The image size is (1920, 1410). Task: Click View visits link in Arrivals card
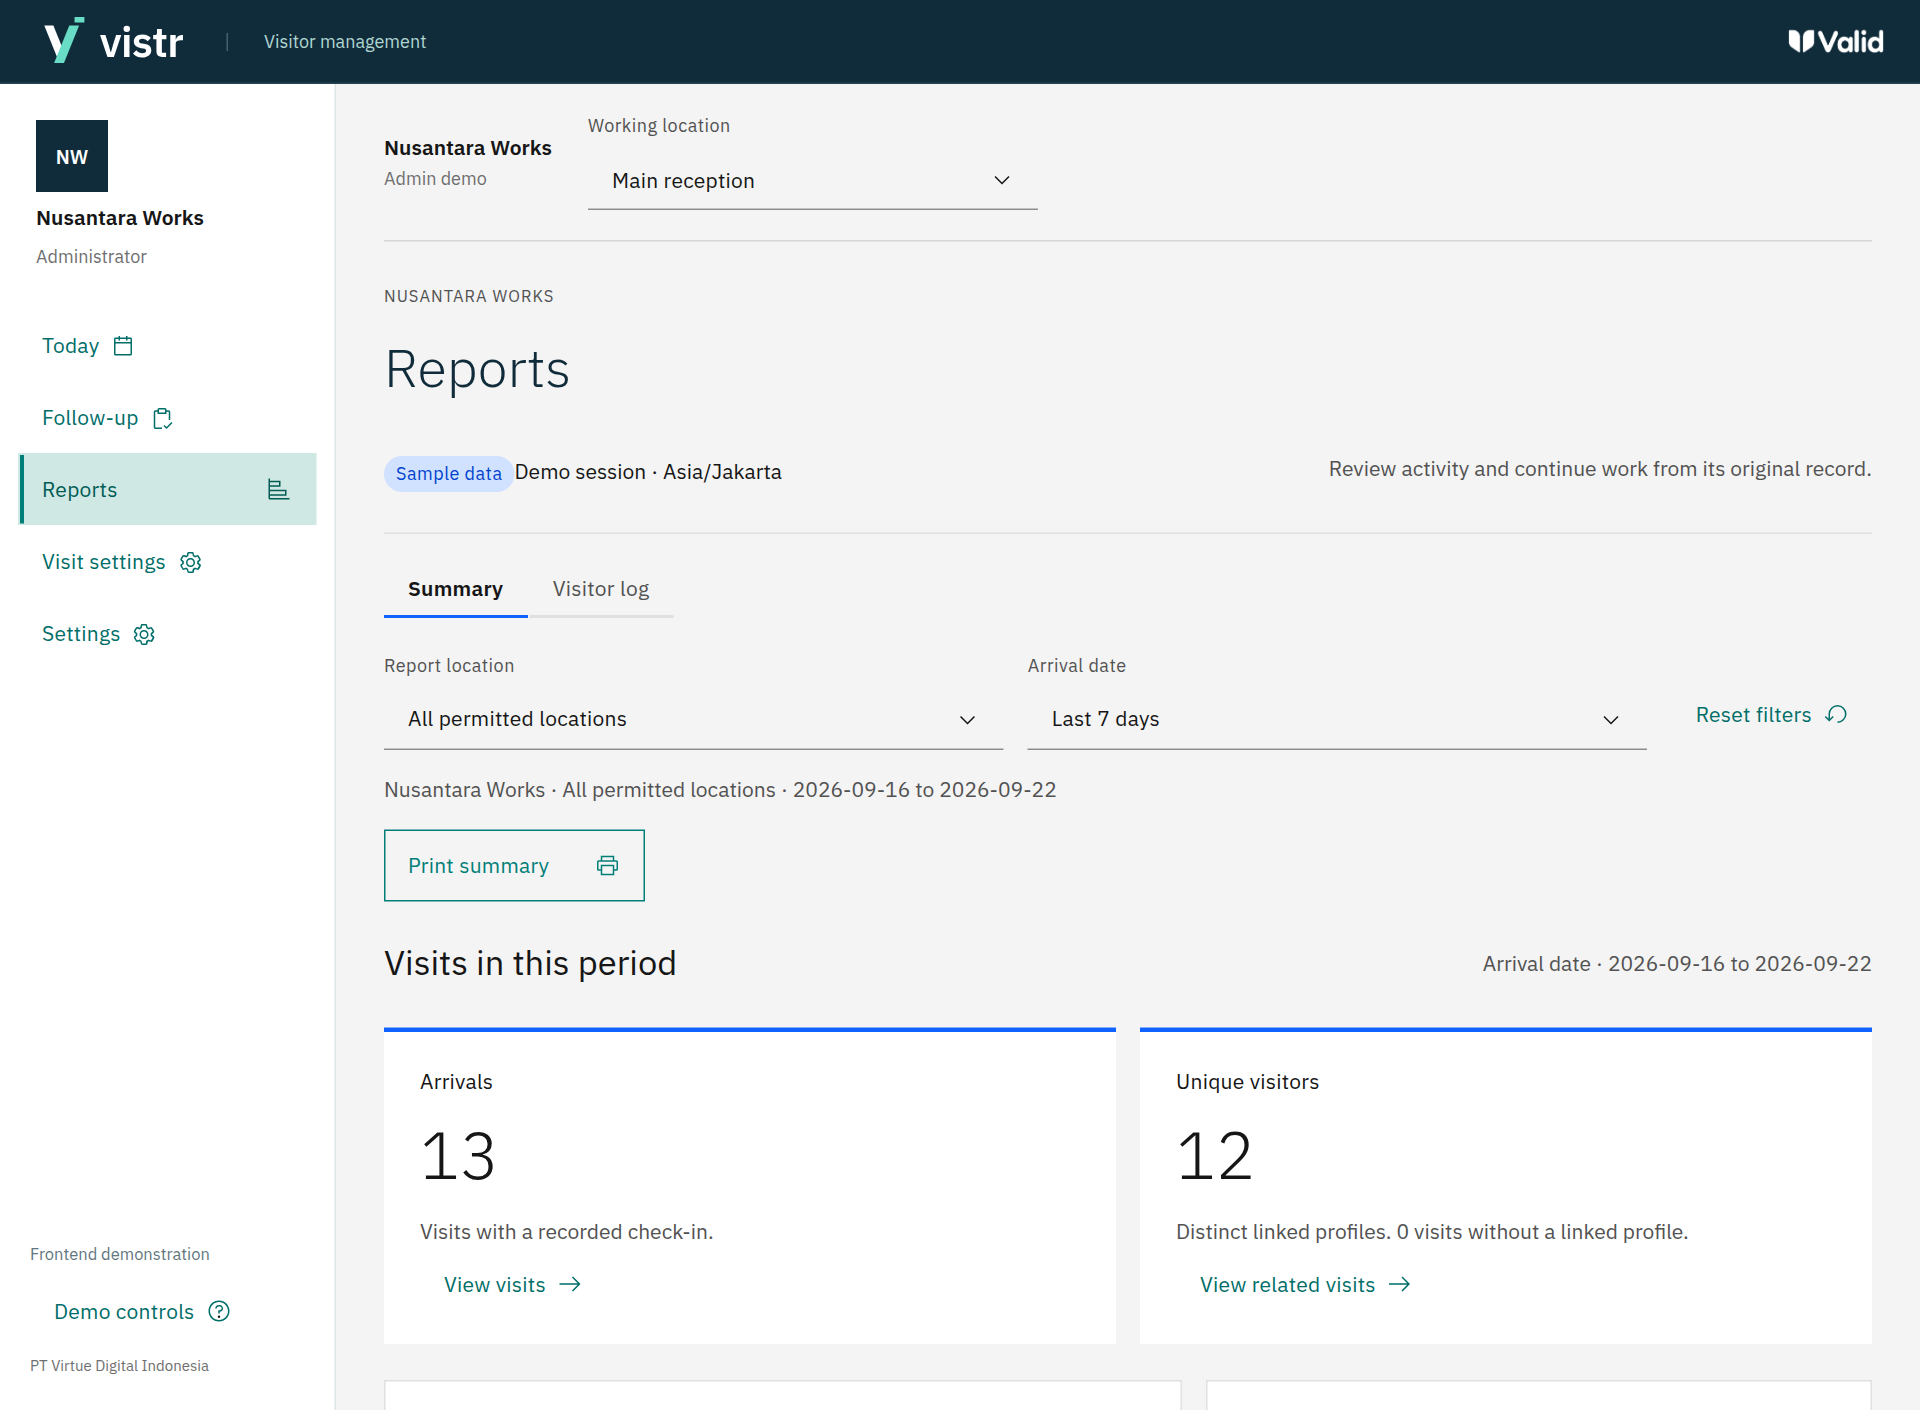pyautogui.click(x=512, y=1285)
